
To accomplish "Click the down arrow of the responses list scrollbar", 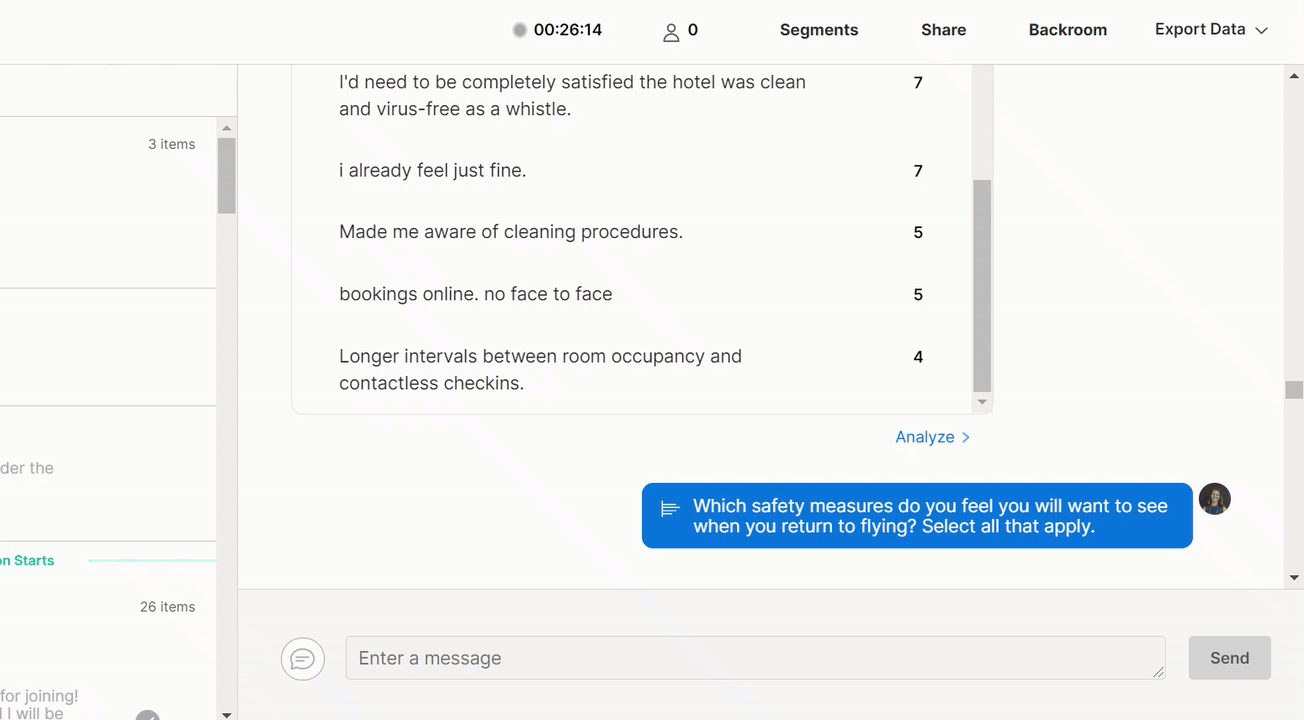I will click(x=982, y=402).
